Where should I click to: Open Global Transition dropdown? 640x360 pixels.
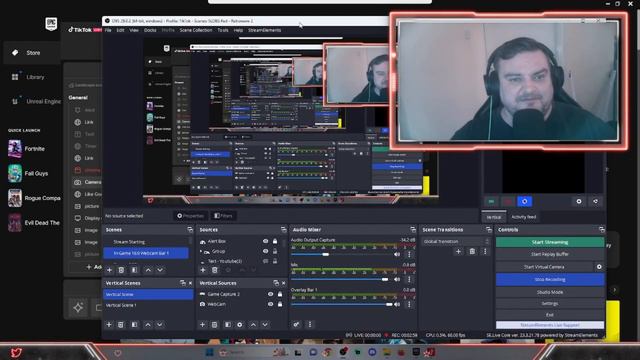tap(456, 241)
